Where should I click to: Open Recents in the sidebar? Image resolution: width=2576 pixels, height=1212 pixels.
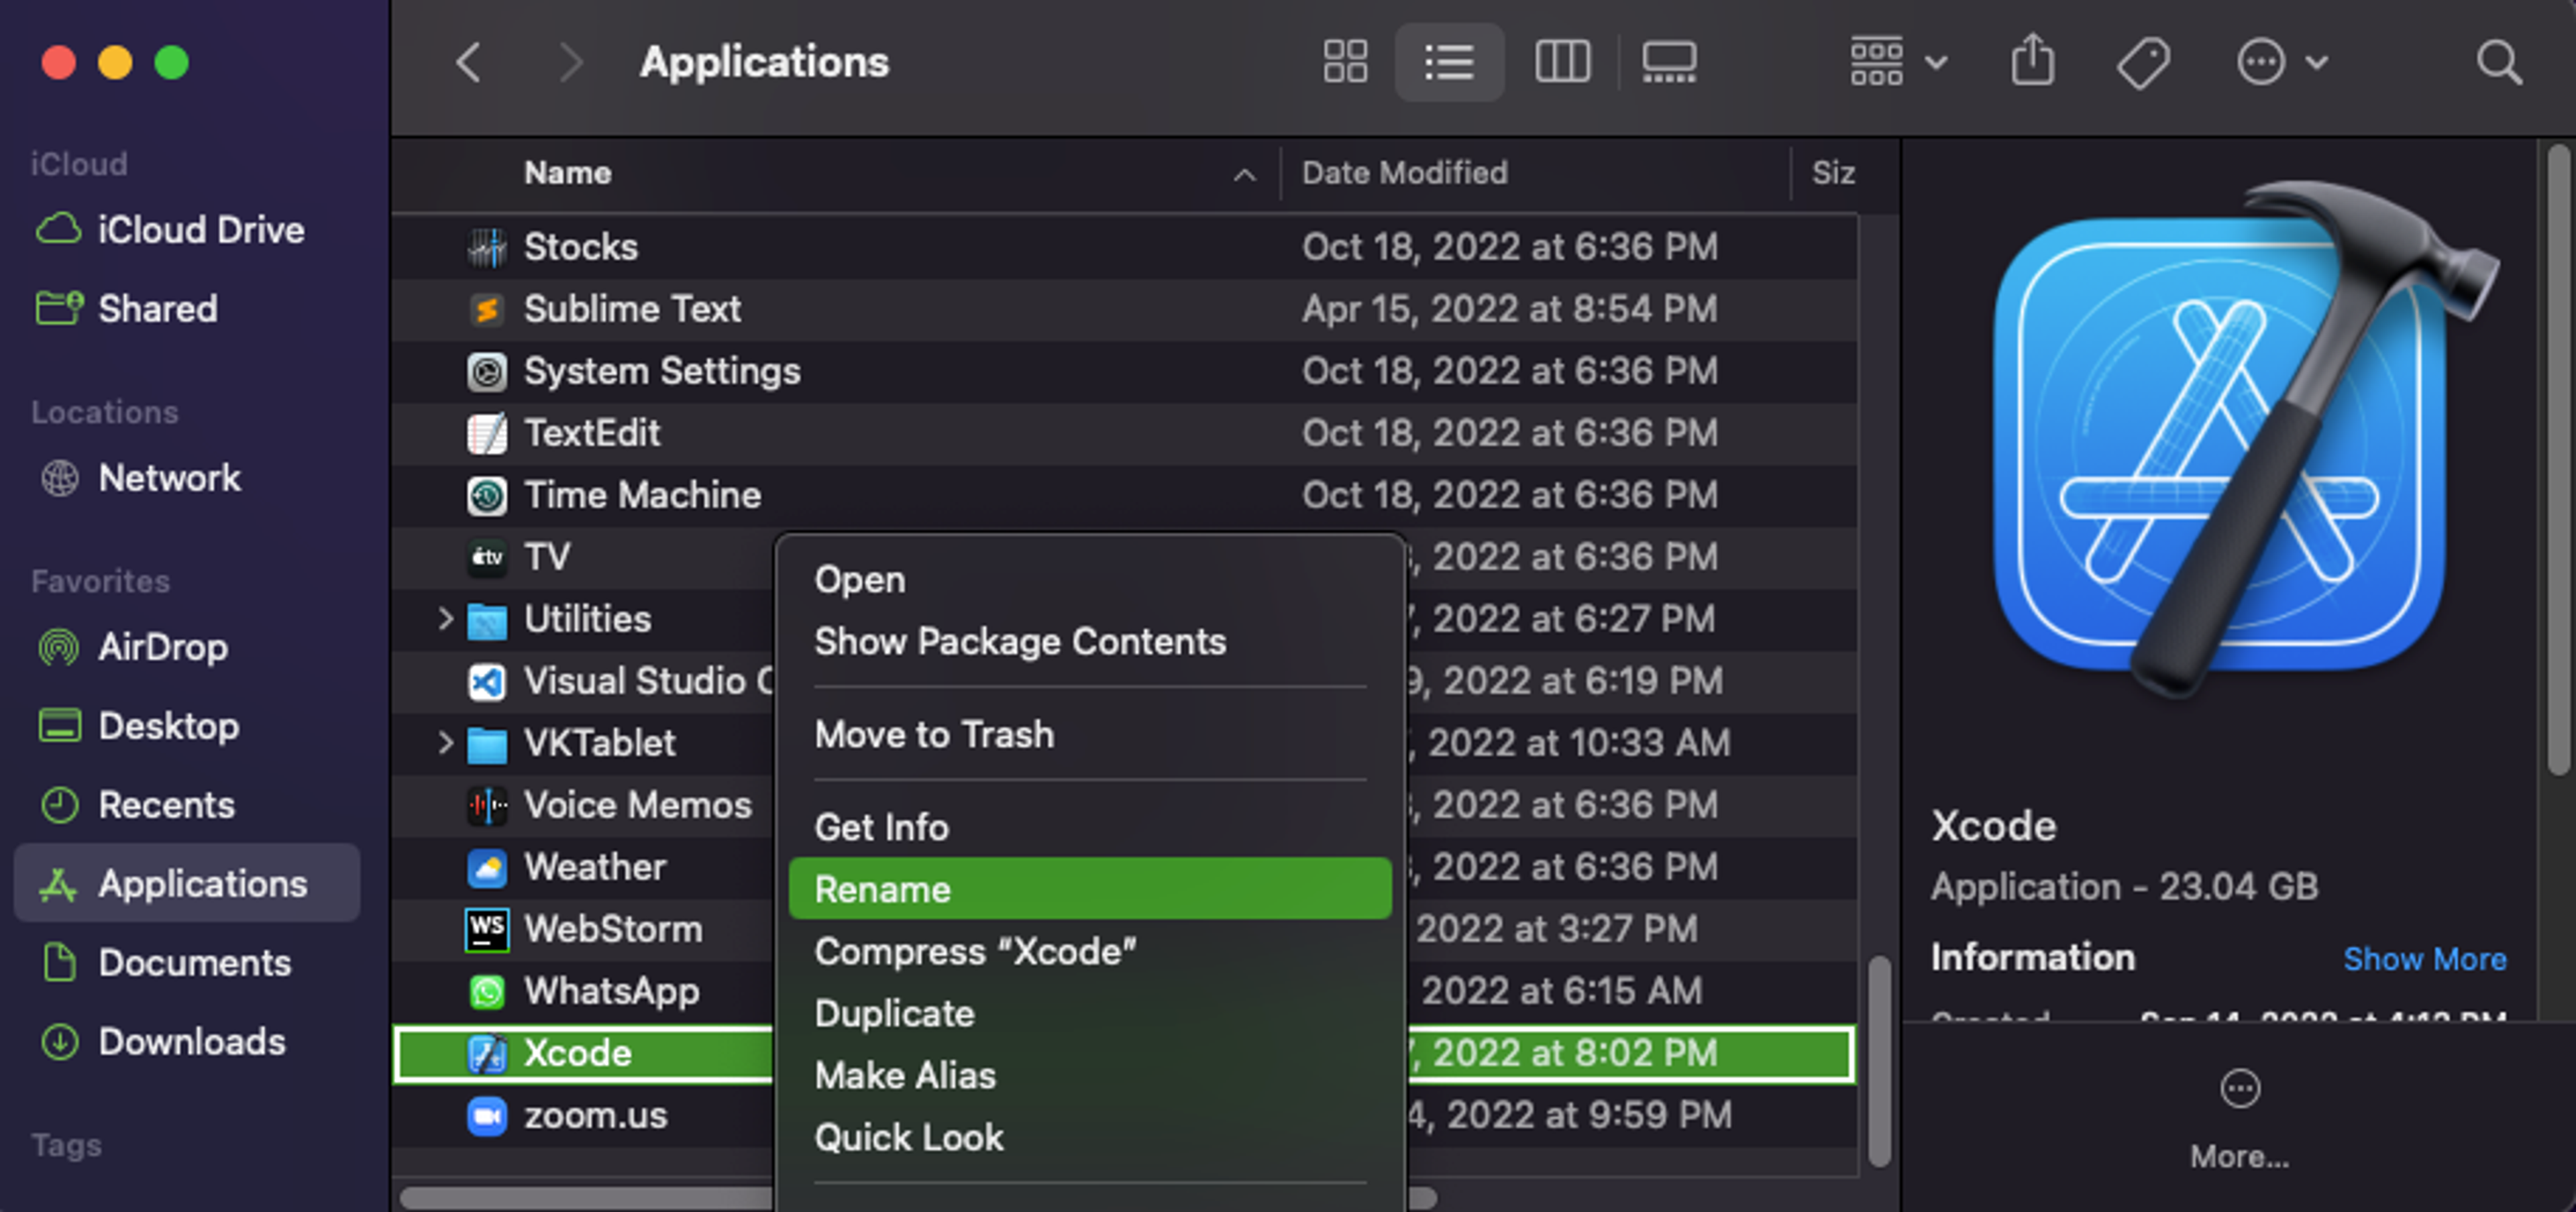pos(186,805)
